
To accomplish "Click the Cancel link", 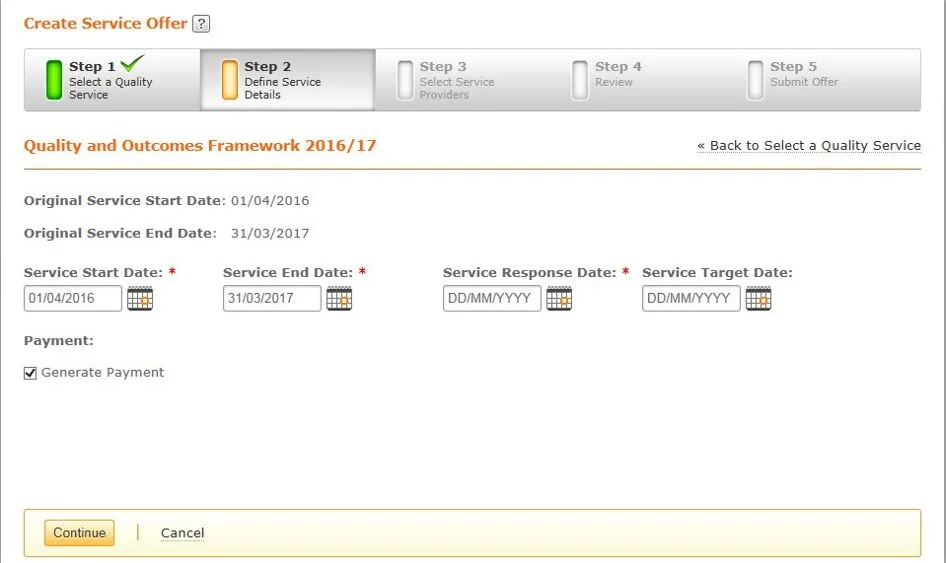I will point(182,533).
